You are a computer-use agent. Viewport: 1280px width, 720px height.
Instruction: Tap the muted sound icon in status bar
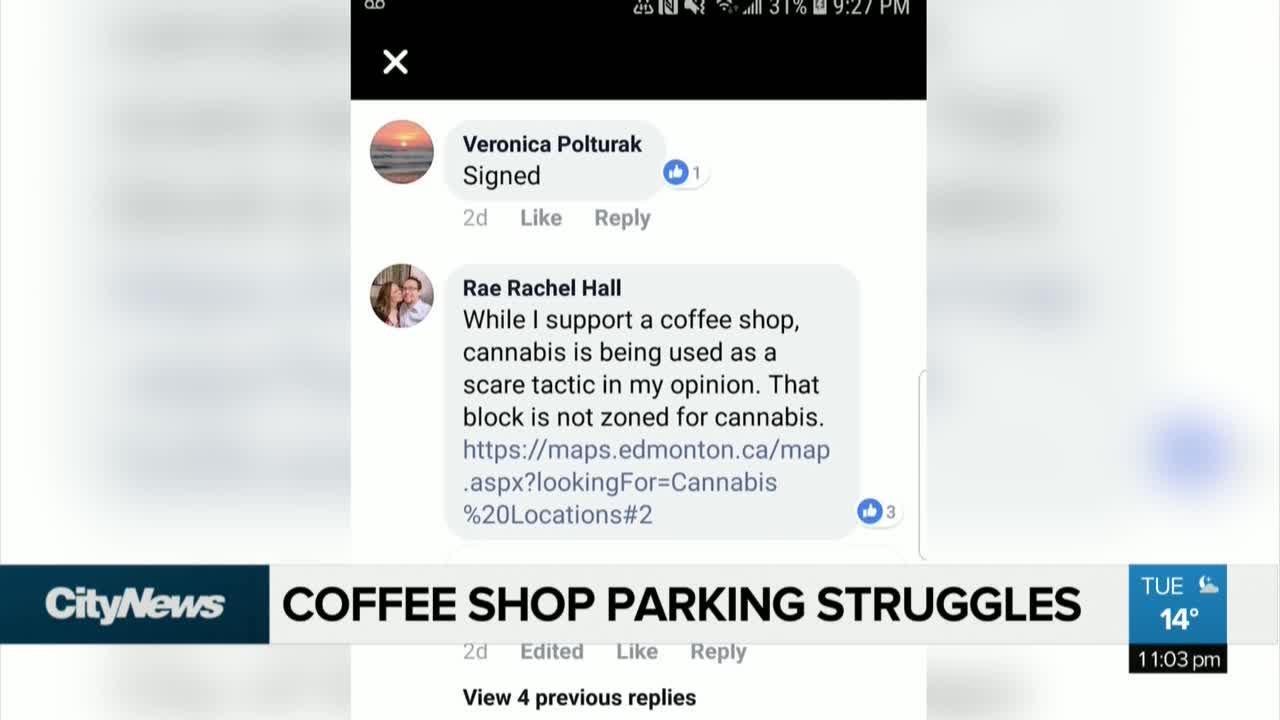(696, 7)
